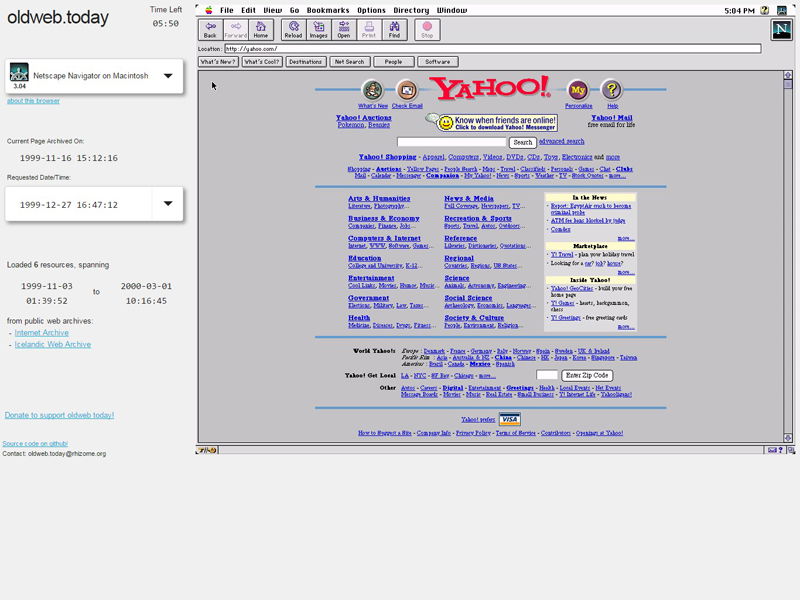Expand the requested date/time dropdown arrow
This screenshot has height=600, width=800.
pos(168,204)
